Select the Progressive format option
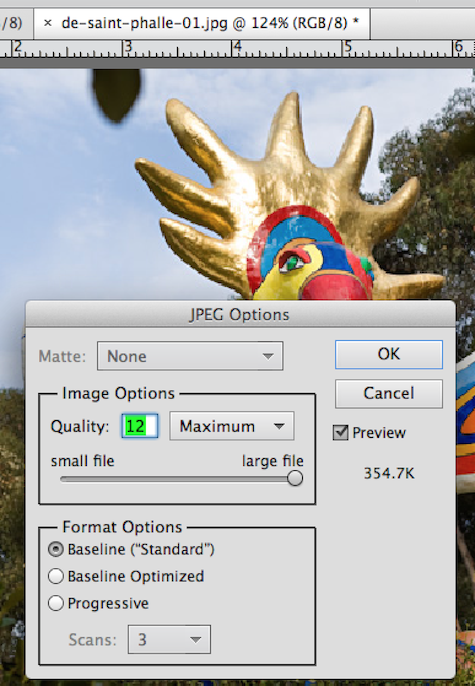The image size is (475, 686). 56,603
